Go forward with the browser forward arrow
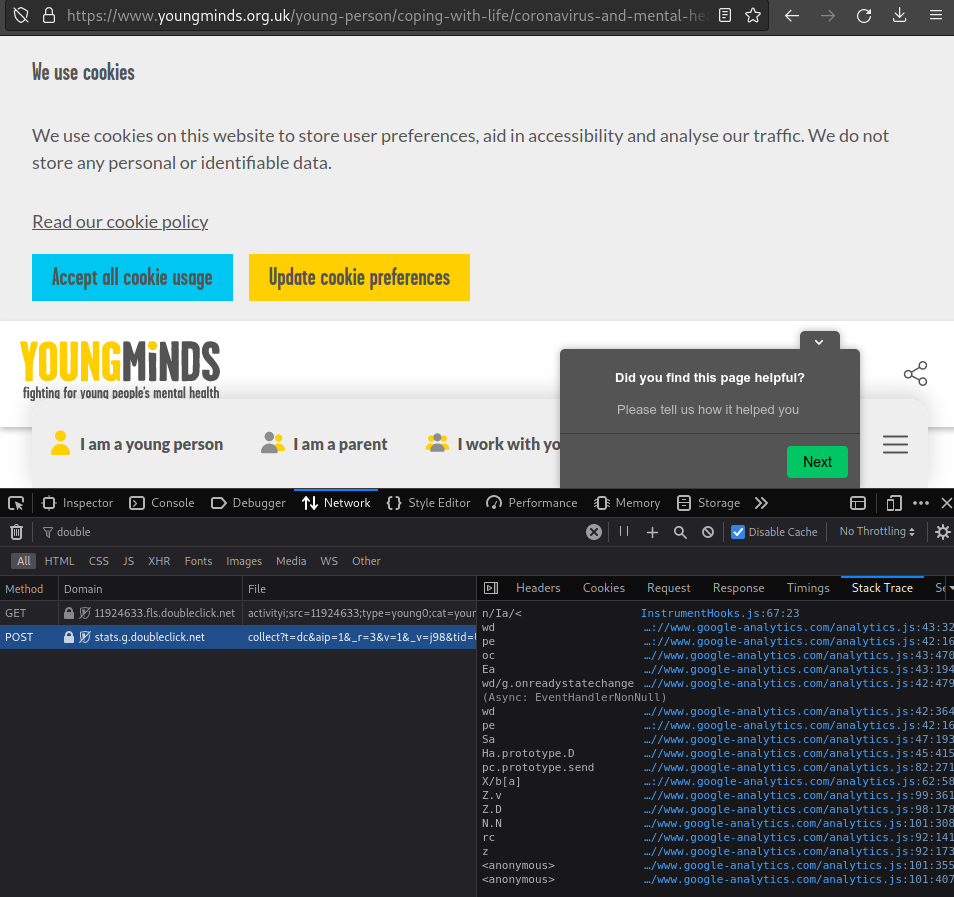 [x=827, y=16]
